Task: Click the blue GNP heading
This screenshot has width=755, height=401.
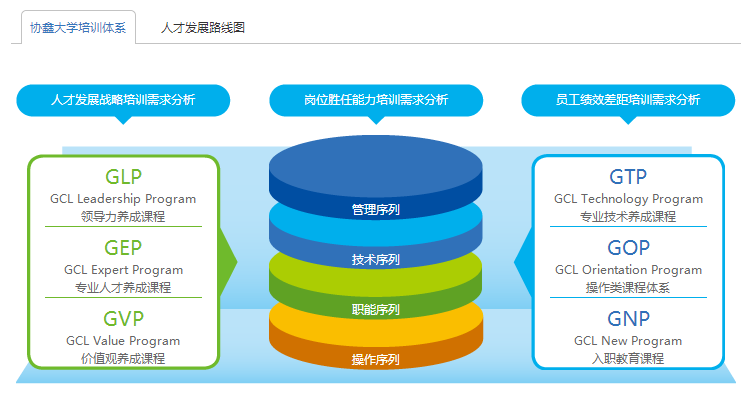Action: tap(628, 319)
